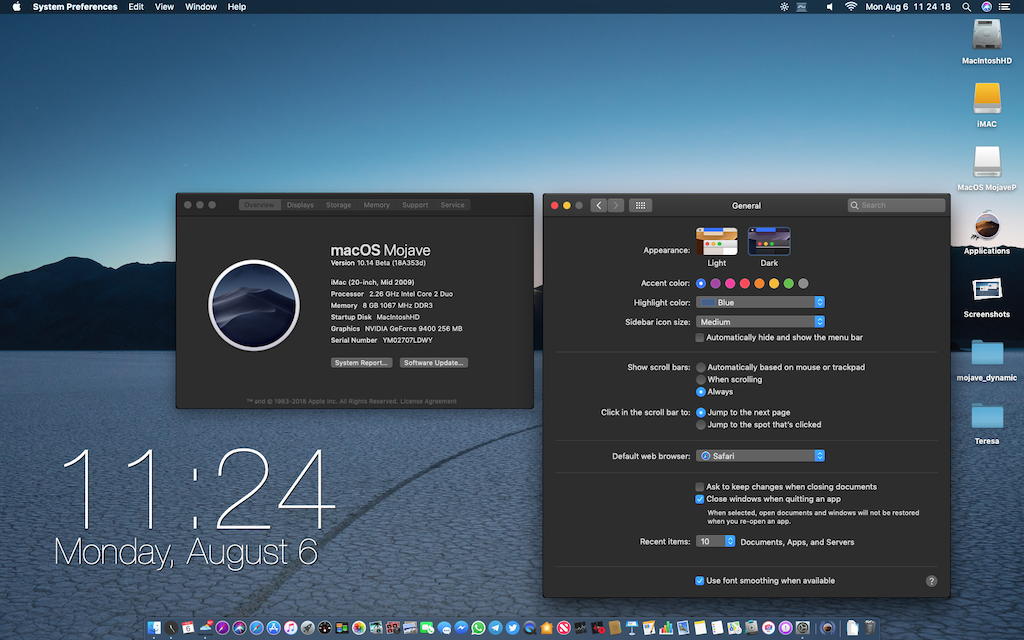
Task: Open the Apple menu
Action: 16,7
